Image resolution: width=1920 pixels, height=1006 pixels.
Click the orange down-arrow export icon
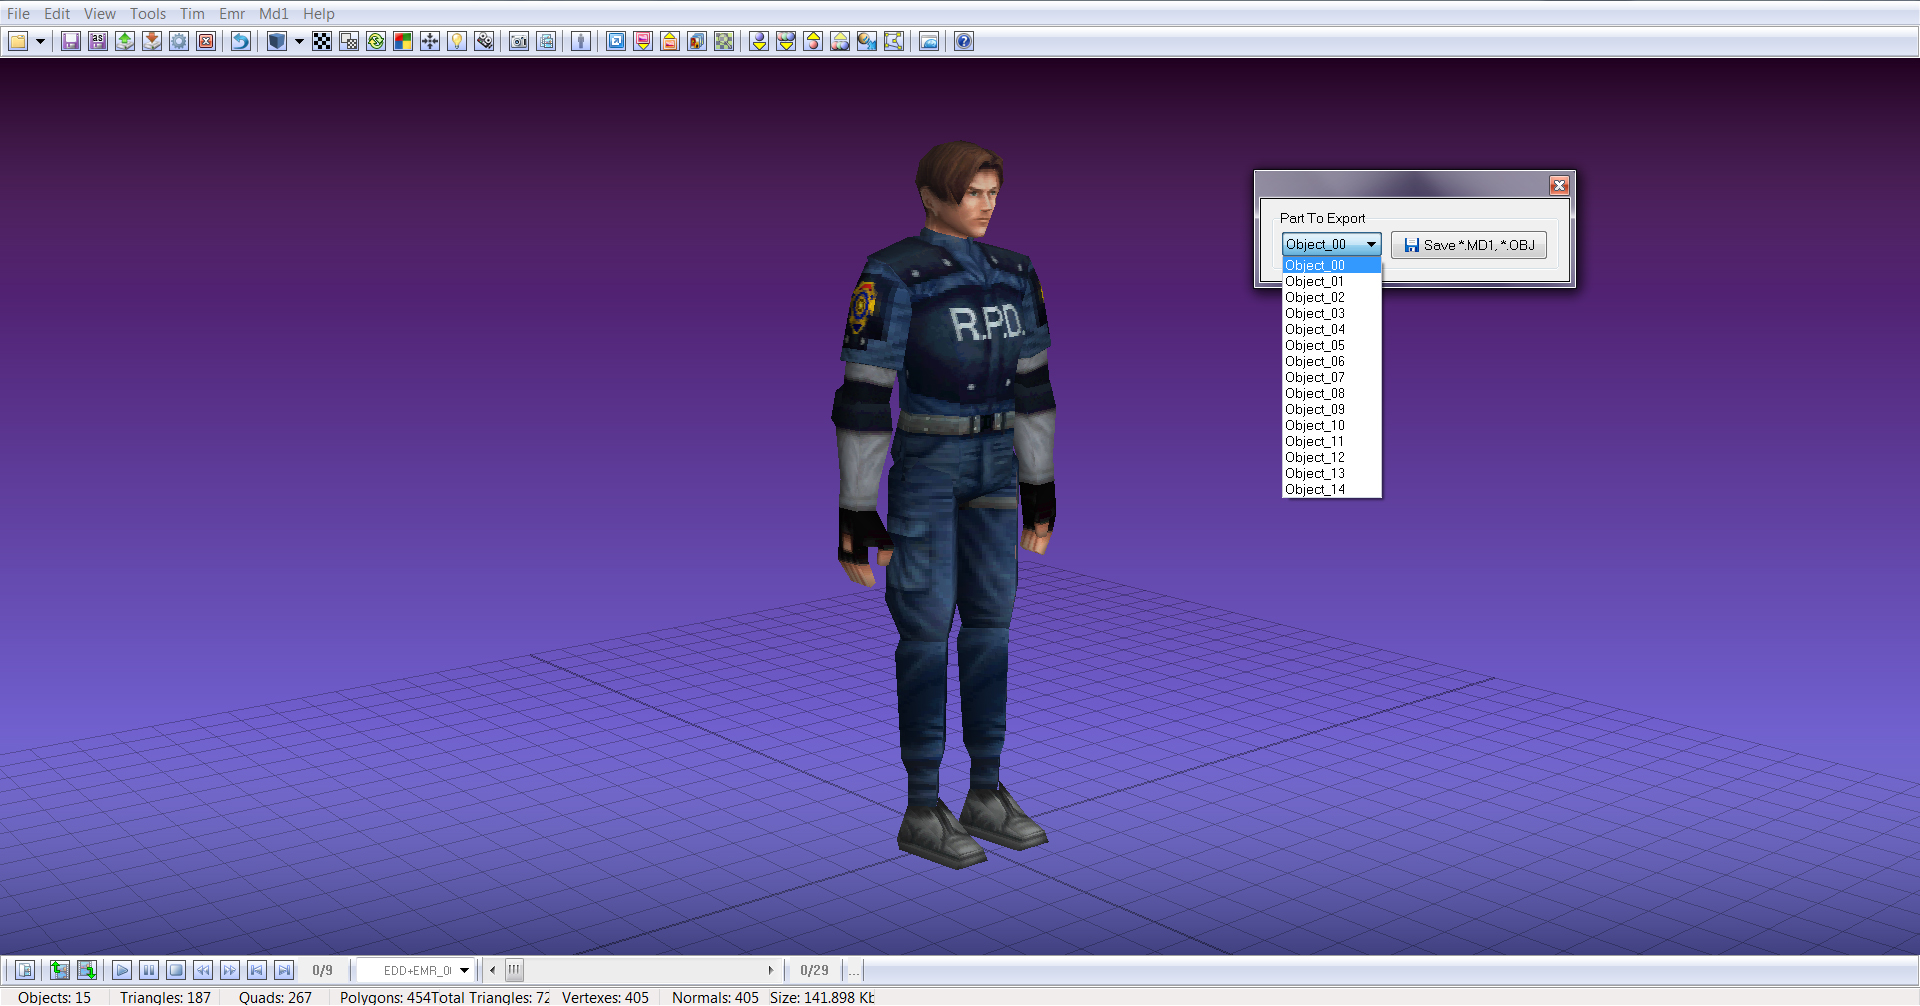(152, 41)
